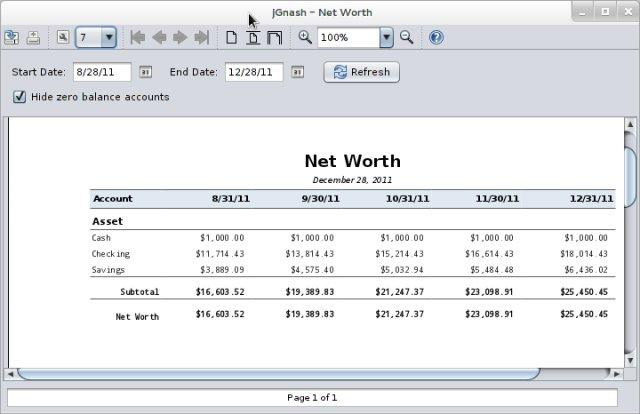Click the vertical scrollbar thumb
Screen dimensions: 640x414
(630, 178)
